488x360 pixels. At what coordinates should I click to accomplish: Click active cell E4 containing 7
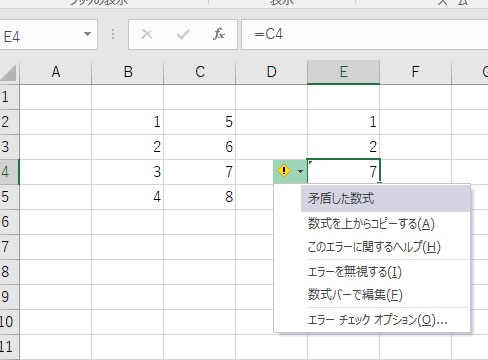[343, 171]
